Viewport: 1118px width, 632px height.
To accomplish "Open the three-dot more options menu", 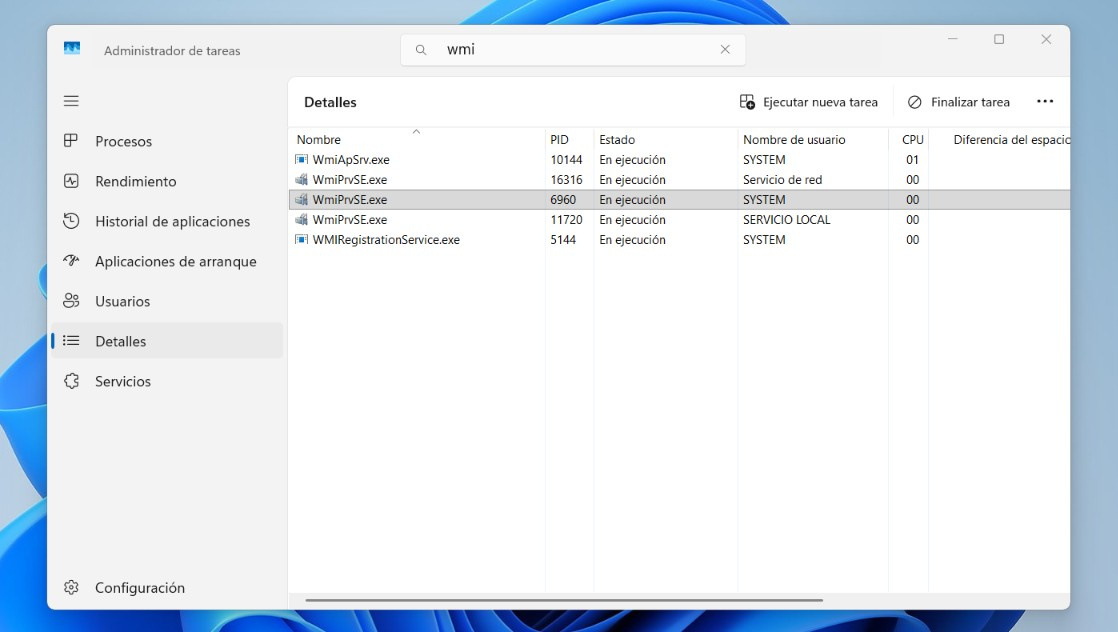I will pyautogui.click(x=1045, y=101).
